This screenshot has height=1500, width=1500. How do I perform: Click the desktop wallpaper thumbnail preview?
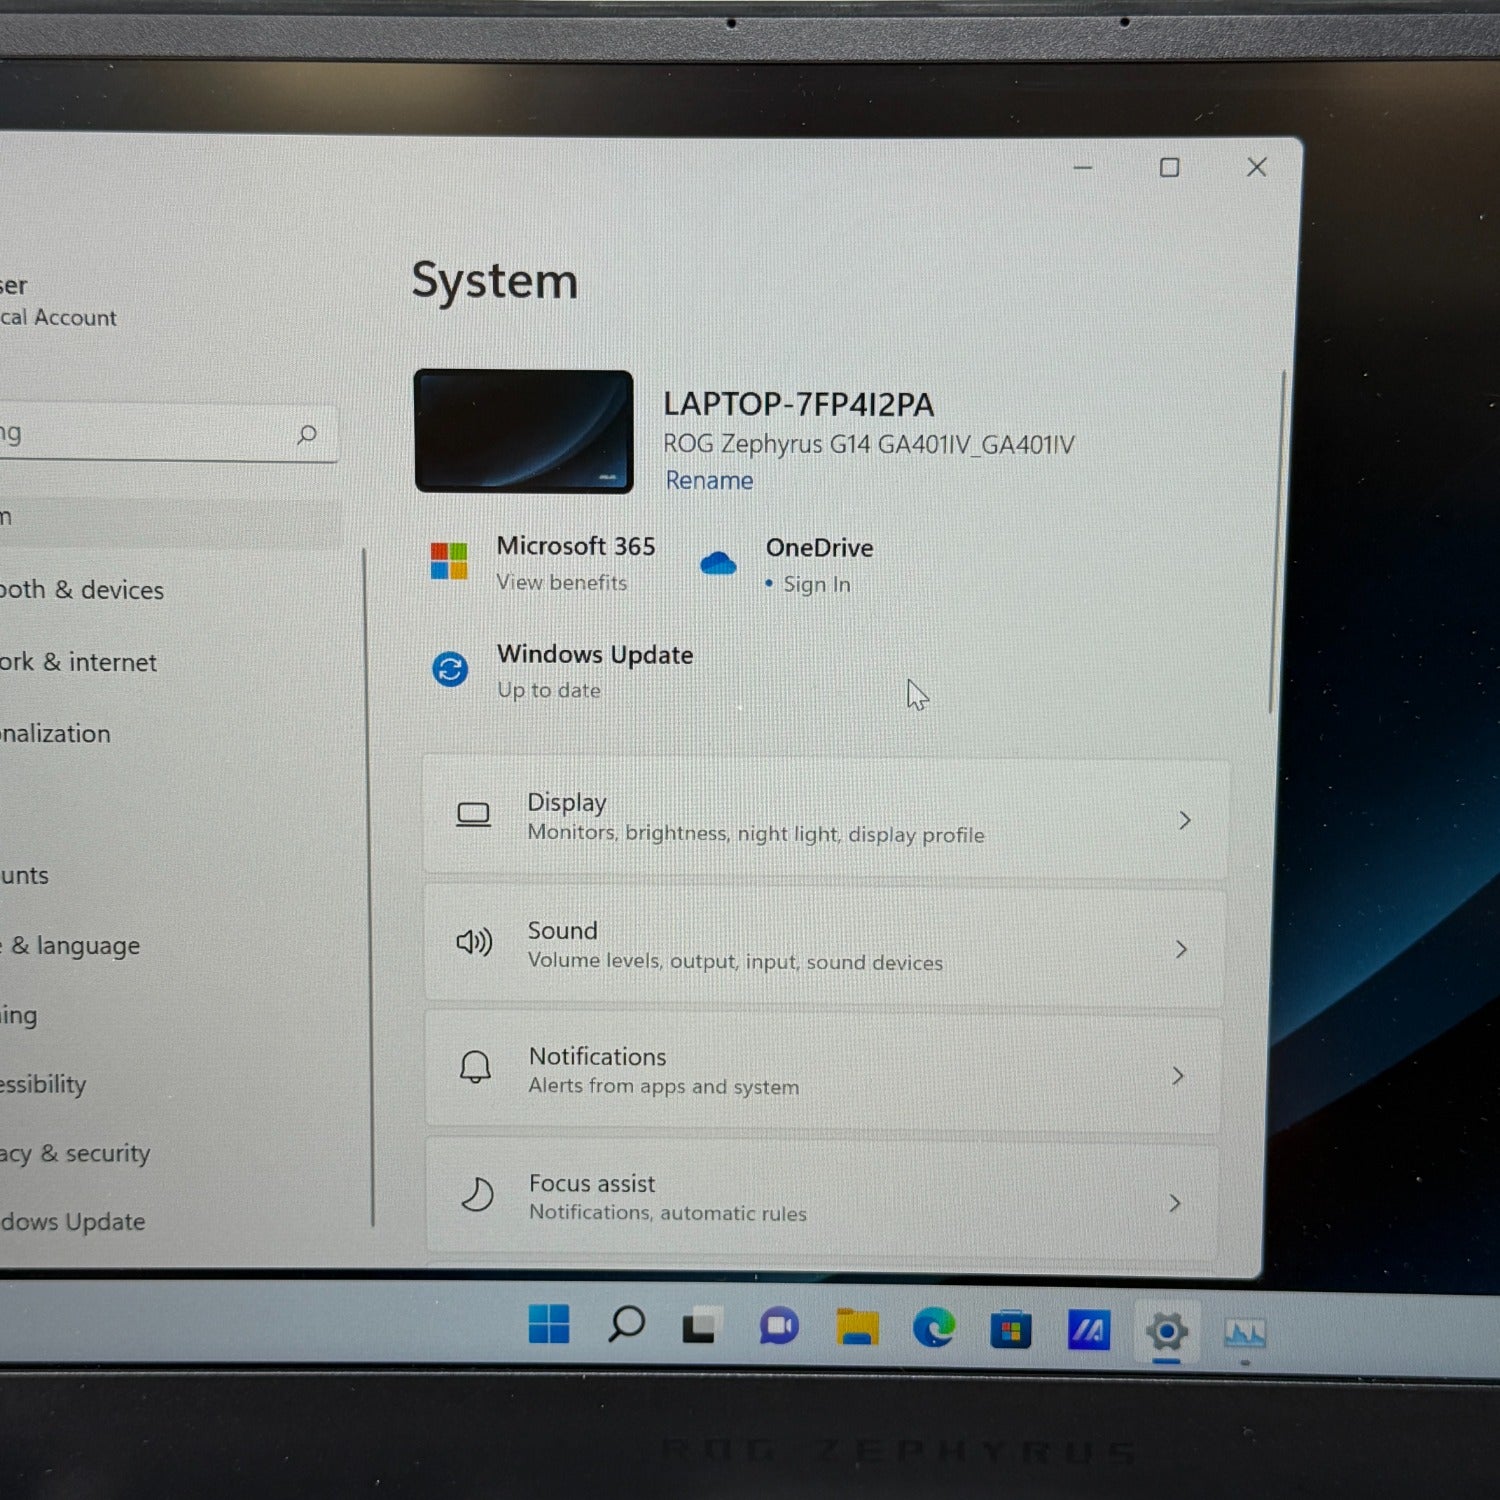pyautogui.click(x=523, y=431)
